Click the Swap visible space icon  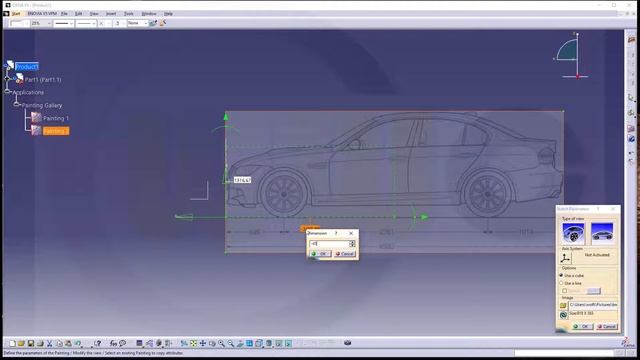point(288,344)
